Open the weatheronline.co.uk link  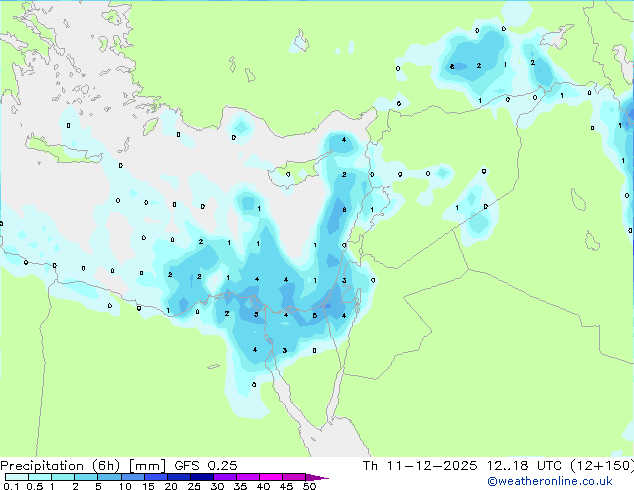pyautogui.click(x=549, y=481)
